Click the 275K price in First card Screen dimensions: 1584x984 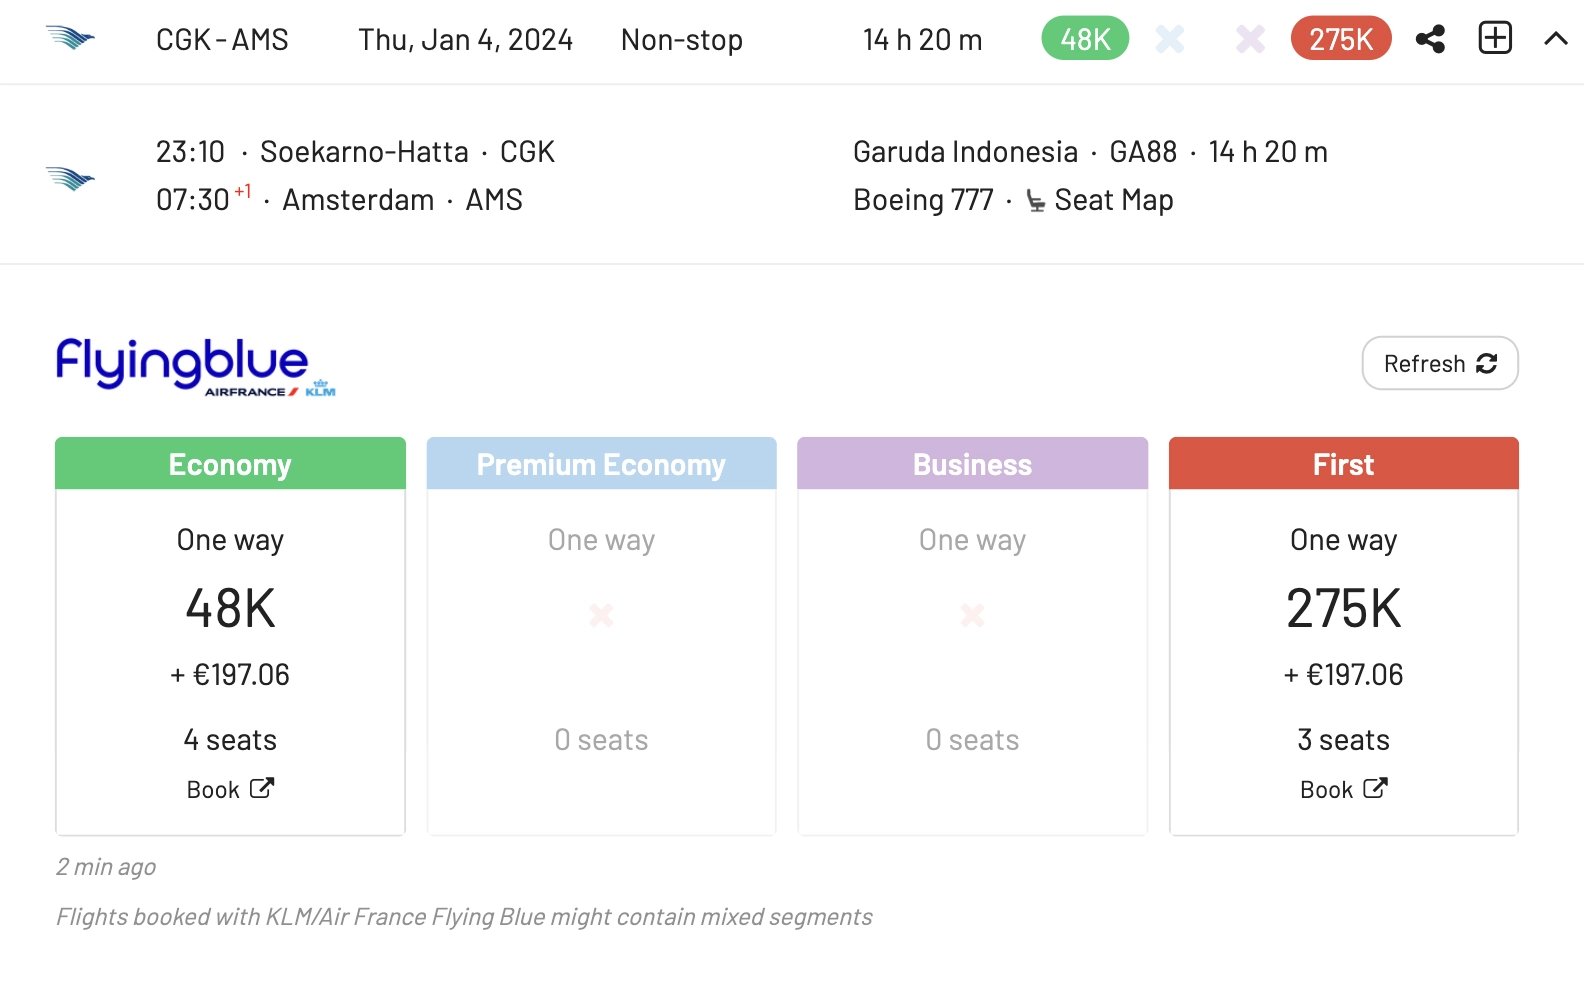point(1343,608)
